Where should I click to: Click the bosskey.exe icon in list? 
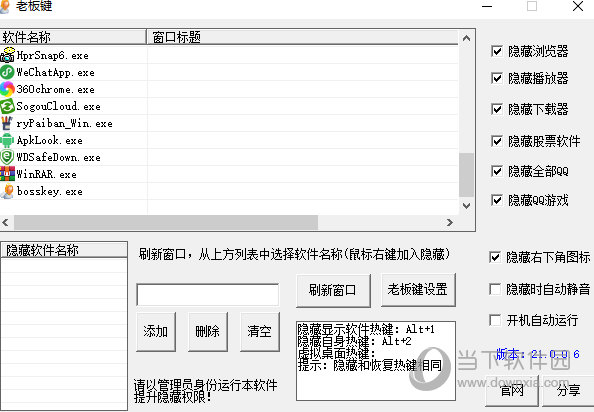(x=7, y=191)
